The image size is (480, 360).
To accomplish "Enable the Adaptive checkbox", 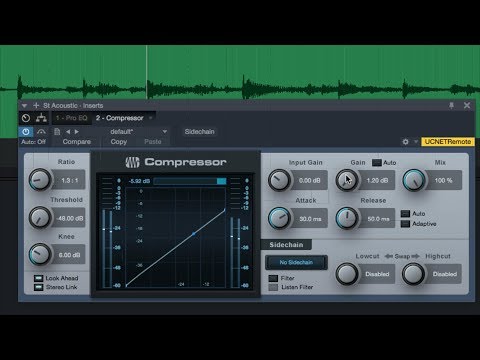I will [x=405, y=224].
